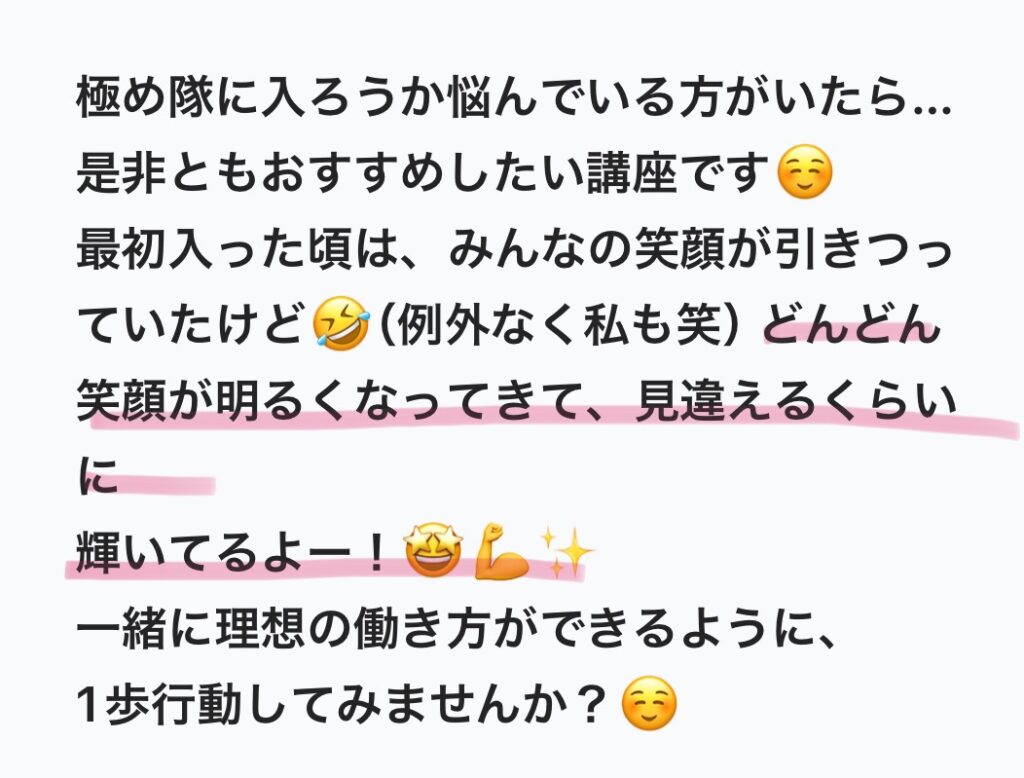This screenshot has width=1024, height=778.
Task: Click the sparkles emoji
Action: click(x=566, y=553)
